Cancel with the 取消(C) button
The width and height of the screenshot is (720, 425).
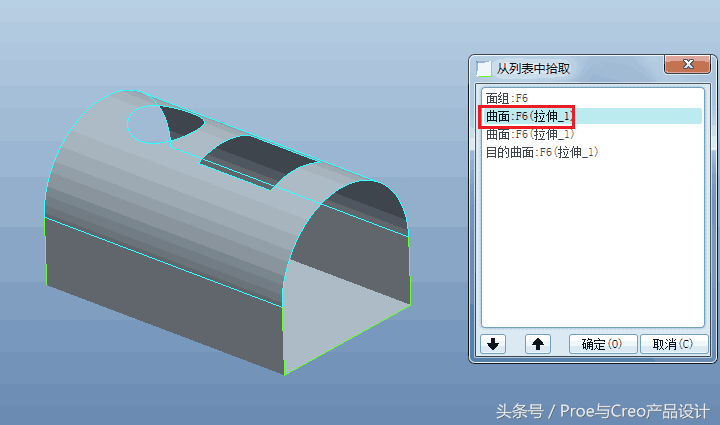pos(674,344)
